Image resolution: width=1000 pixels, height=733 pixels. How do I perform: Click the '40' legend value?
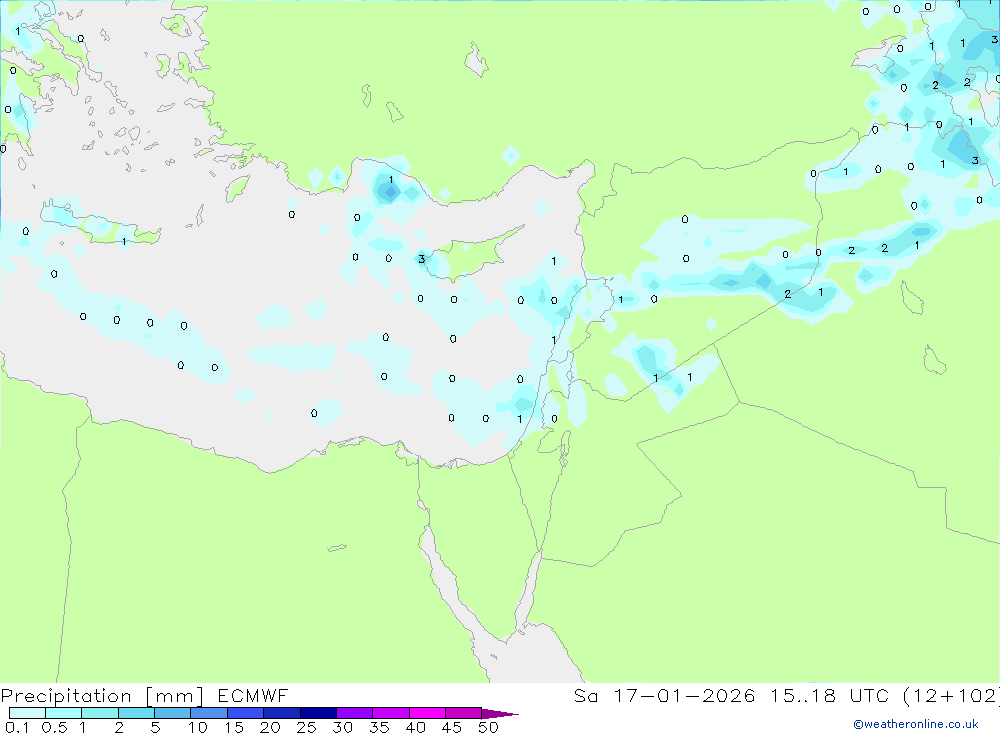pyautogui.click(x=416, y=727)
